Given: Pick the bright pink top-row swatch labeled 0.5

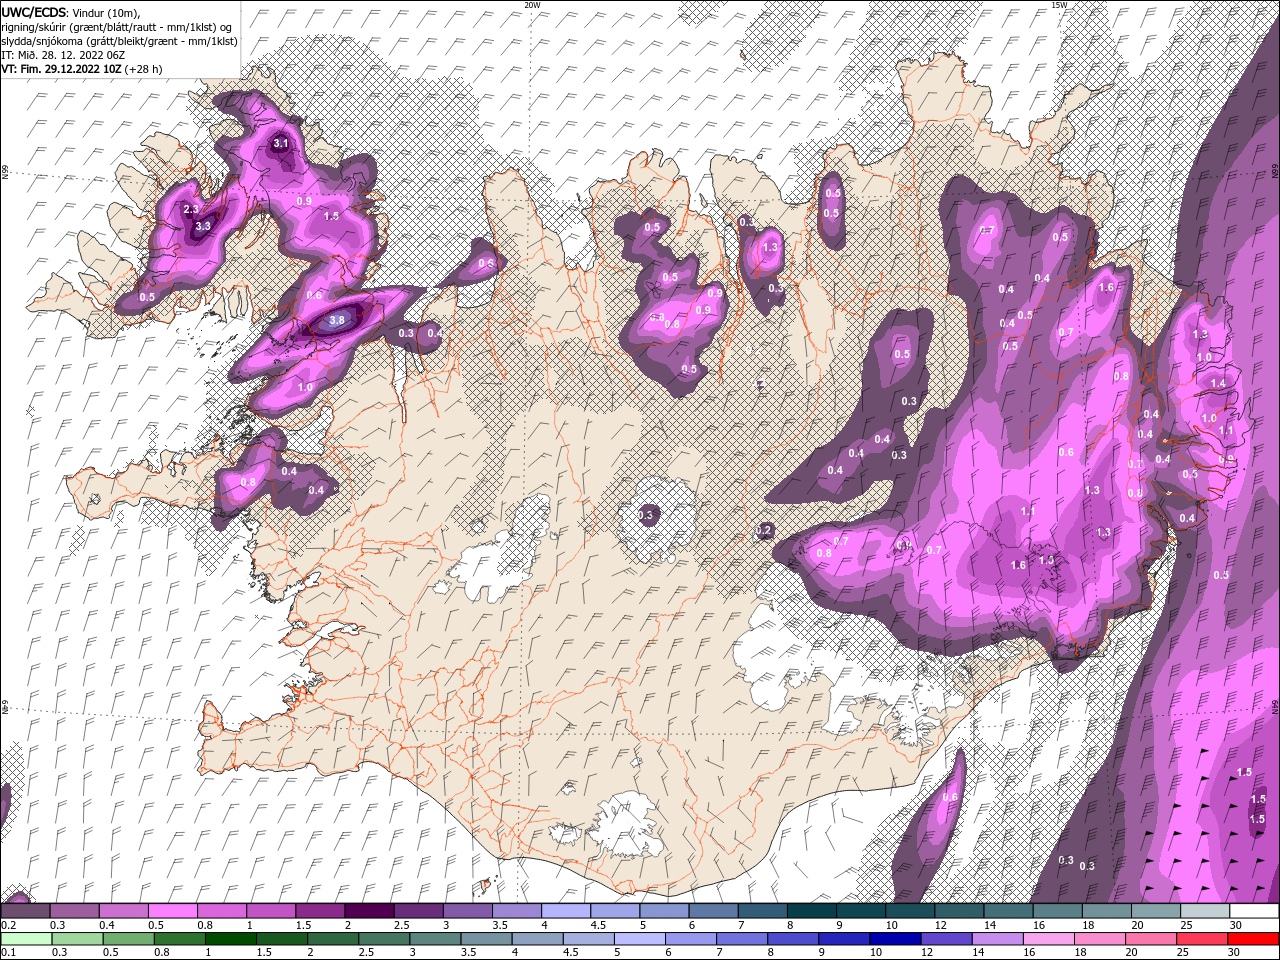Looking at the screenshot, I should coord(172,911).
